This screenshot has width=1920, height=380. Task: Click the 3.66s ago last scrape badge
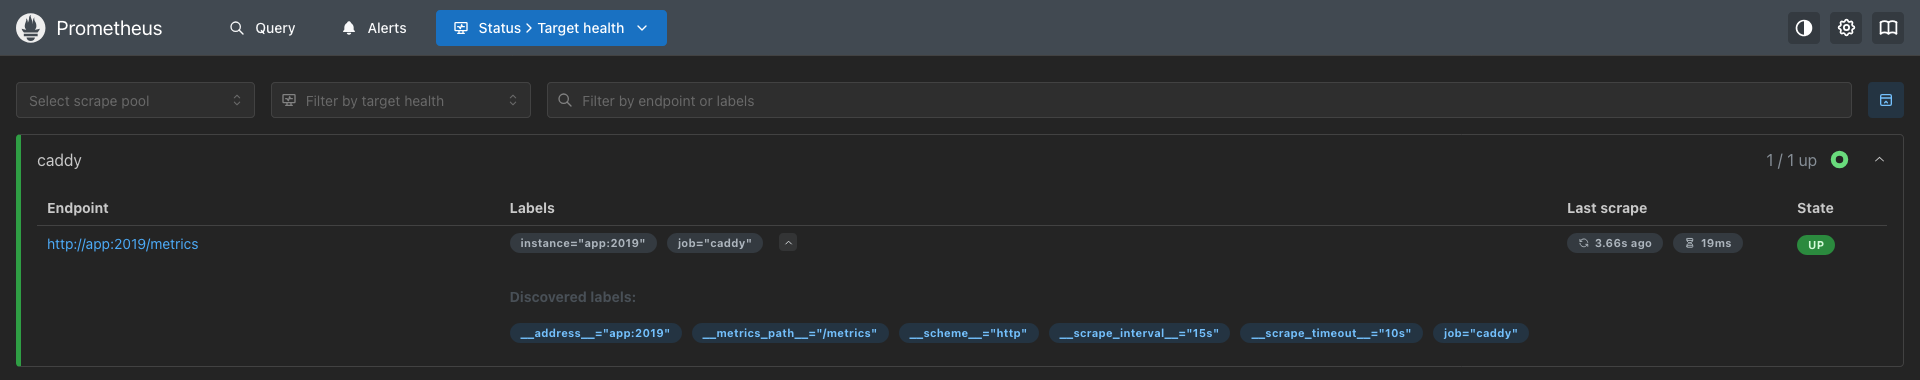(1615, 243)
